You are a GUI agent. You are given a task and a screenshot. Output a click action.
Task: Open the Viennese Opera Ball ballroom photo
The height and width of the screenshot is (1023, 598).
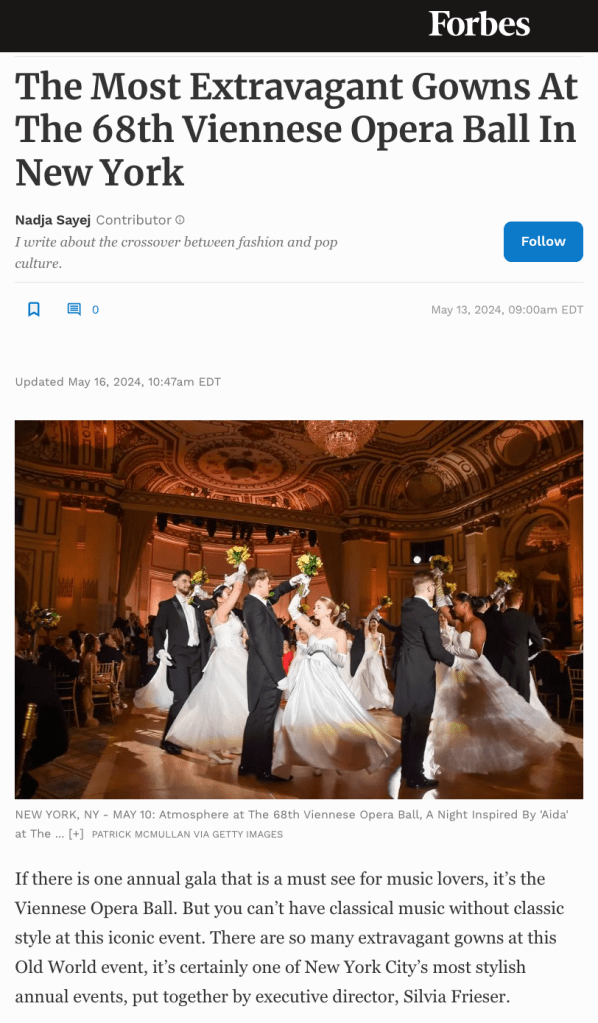299,609
